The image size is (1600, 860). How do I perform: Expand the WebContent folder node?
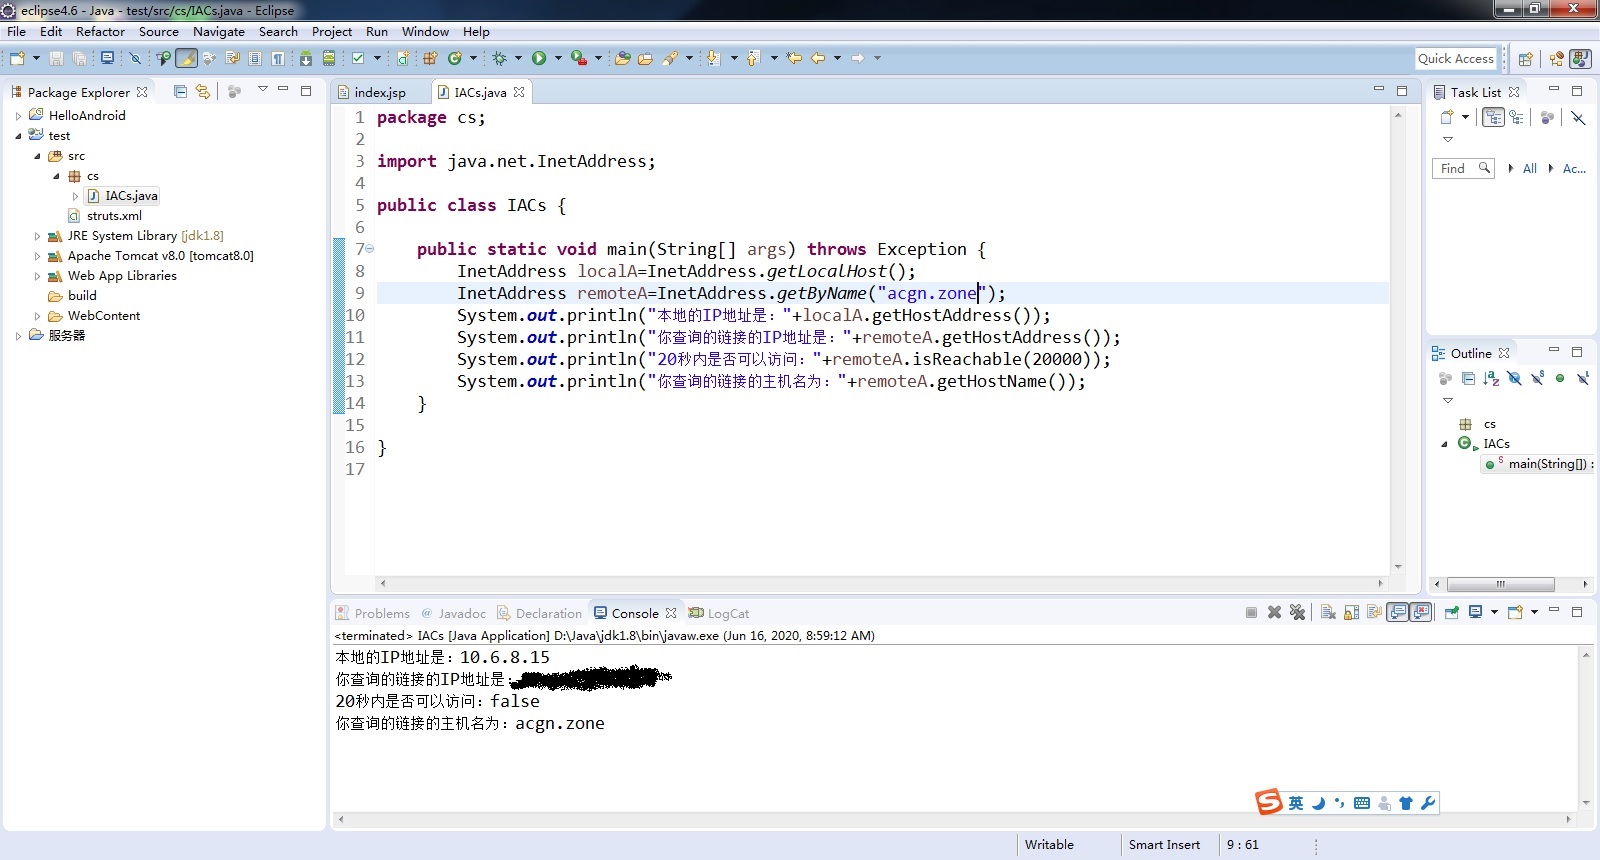click(x=37, y=316)
